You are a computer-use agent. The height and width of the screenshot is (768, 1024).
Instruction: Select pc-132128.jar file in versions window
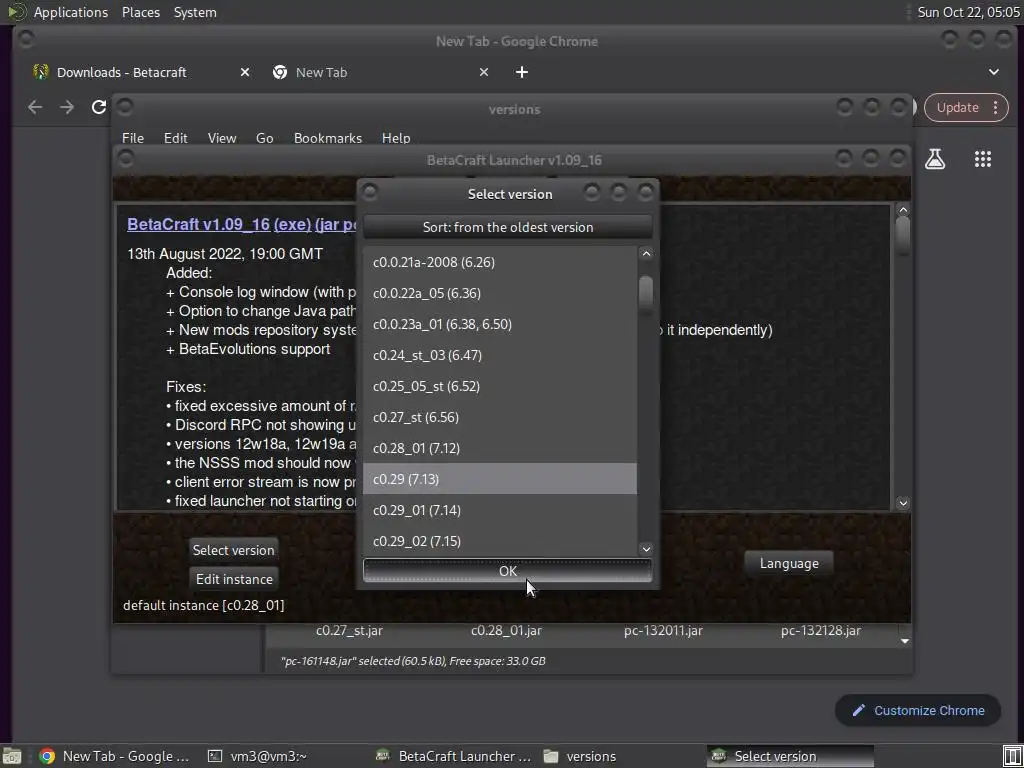pos(821,630)
